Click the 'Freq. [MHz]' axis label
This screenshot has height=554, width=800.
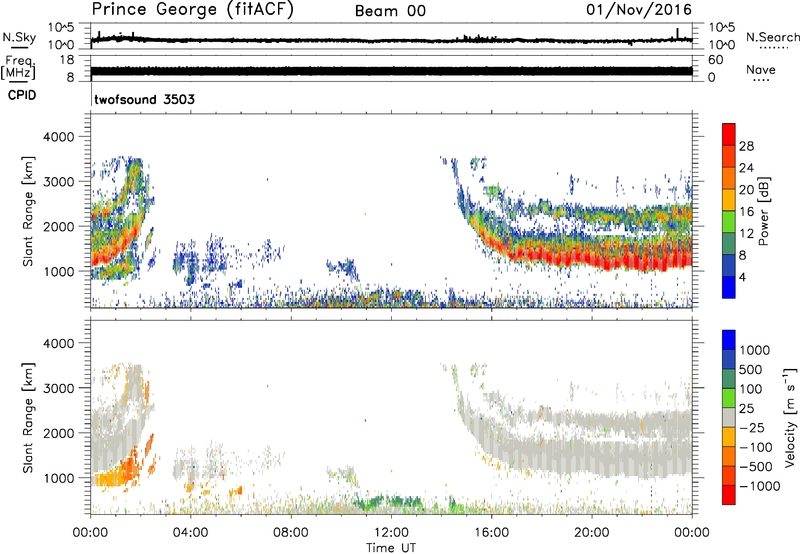(x=18, y=67)
